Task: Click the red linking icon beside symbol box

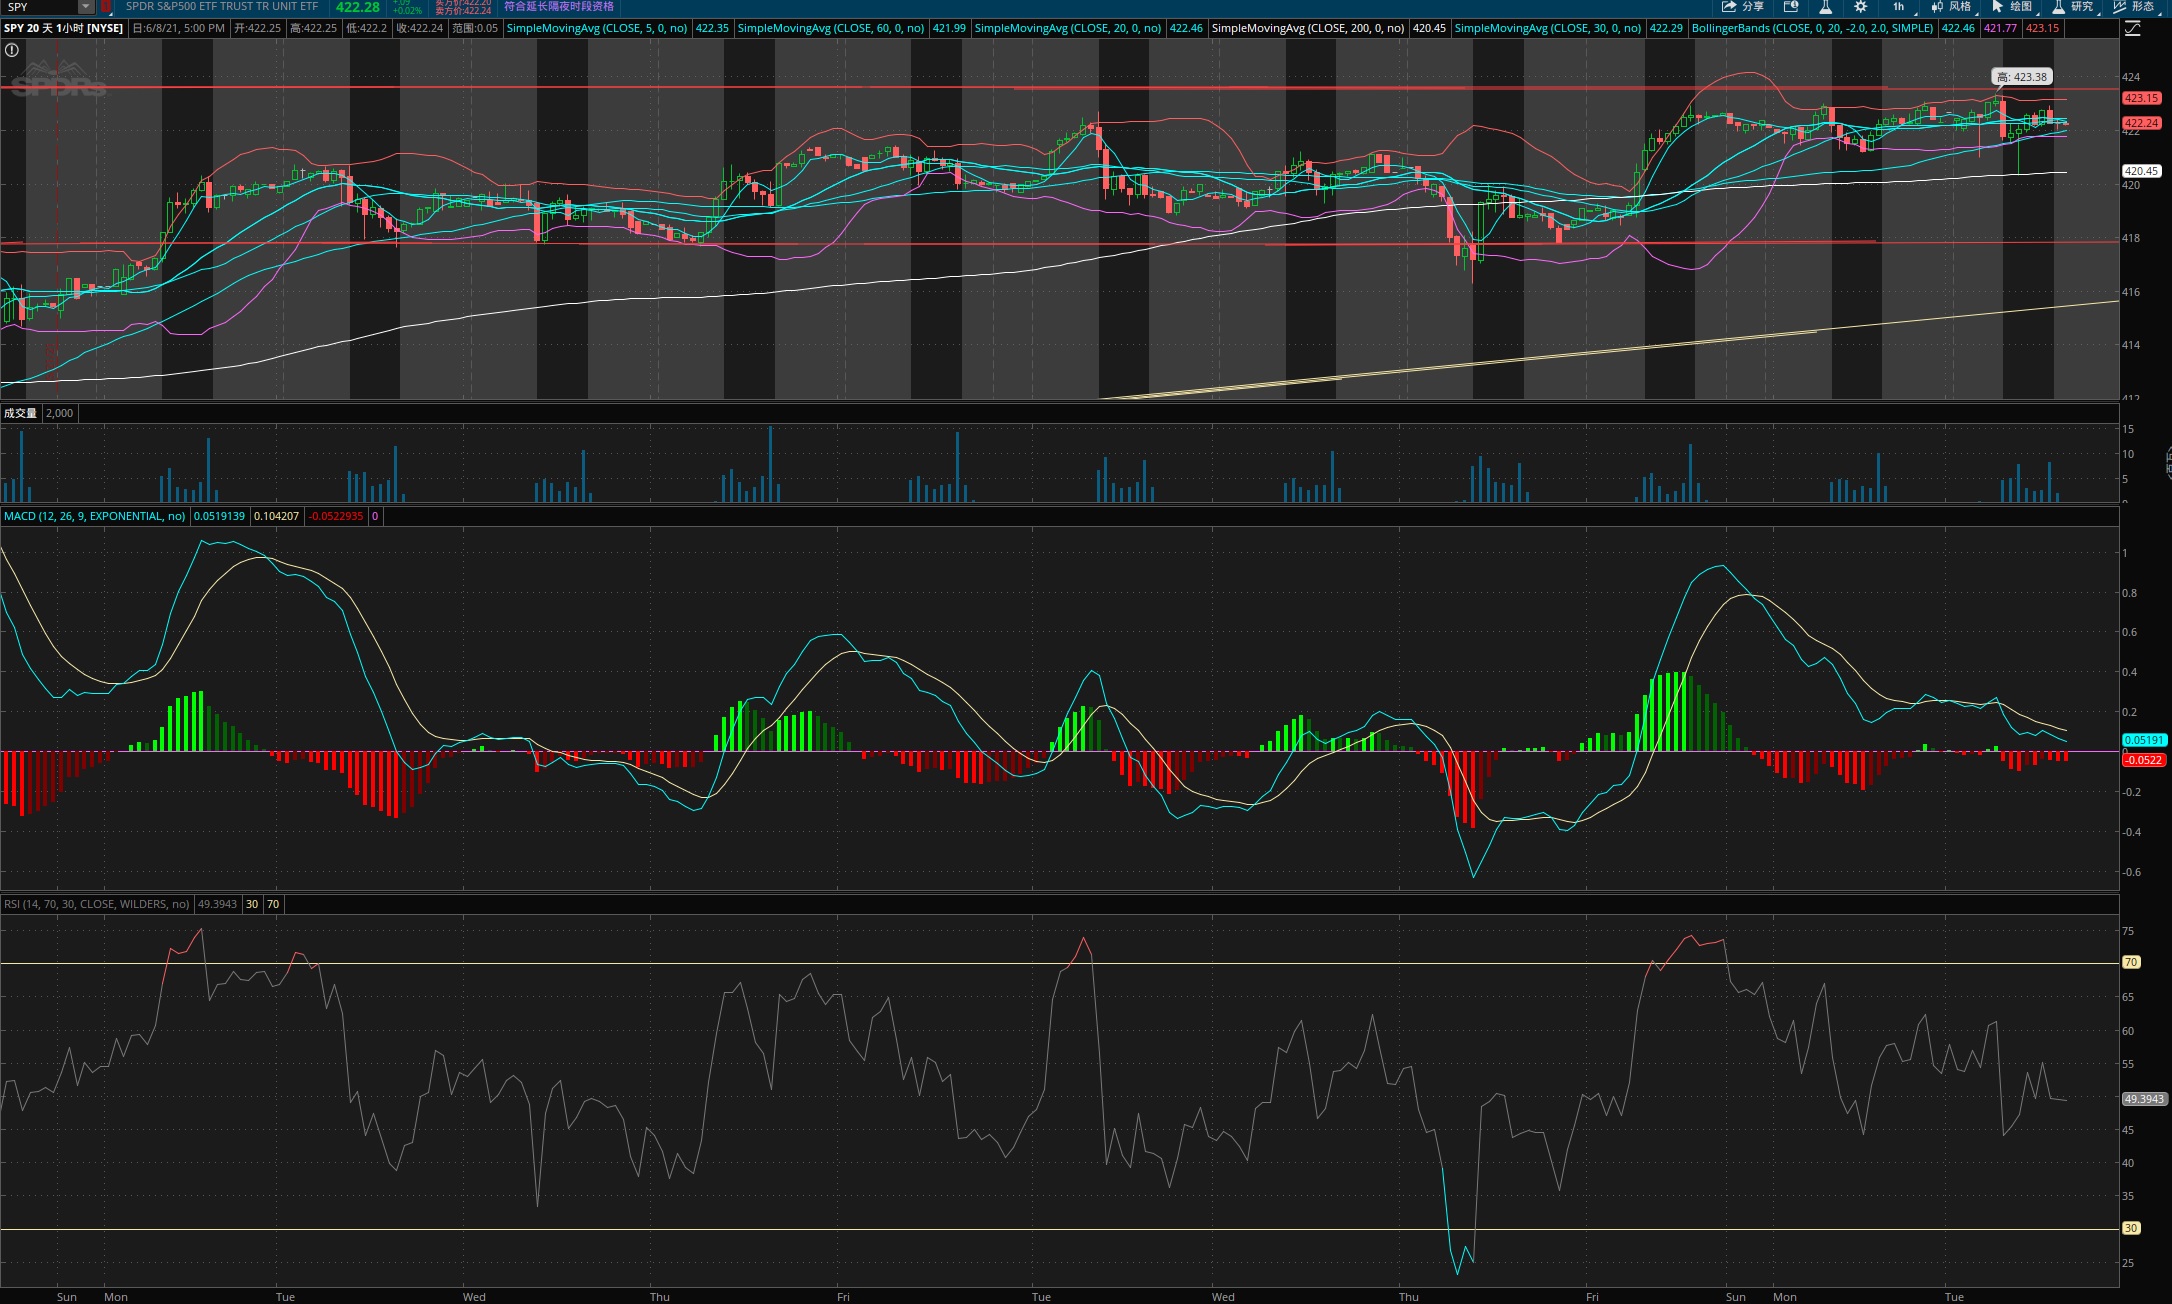Action: point(106,7)
